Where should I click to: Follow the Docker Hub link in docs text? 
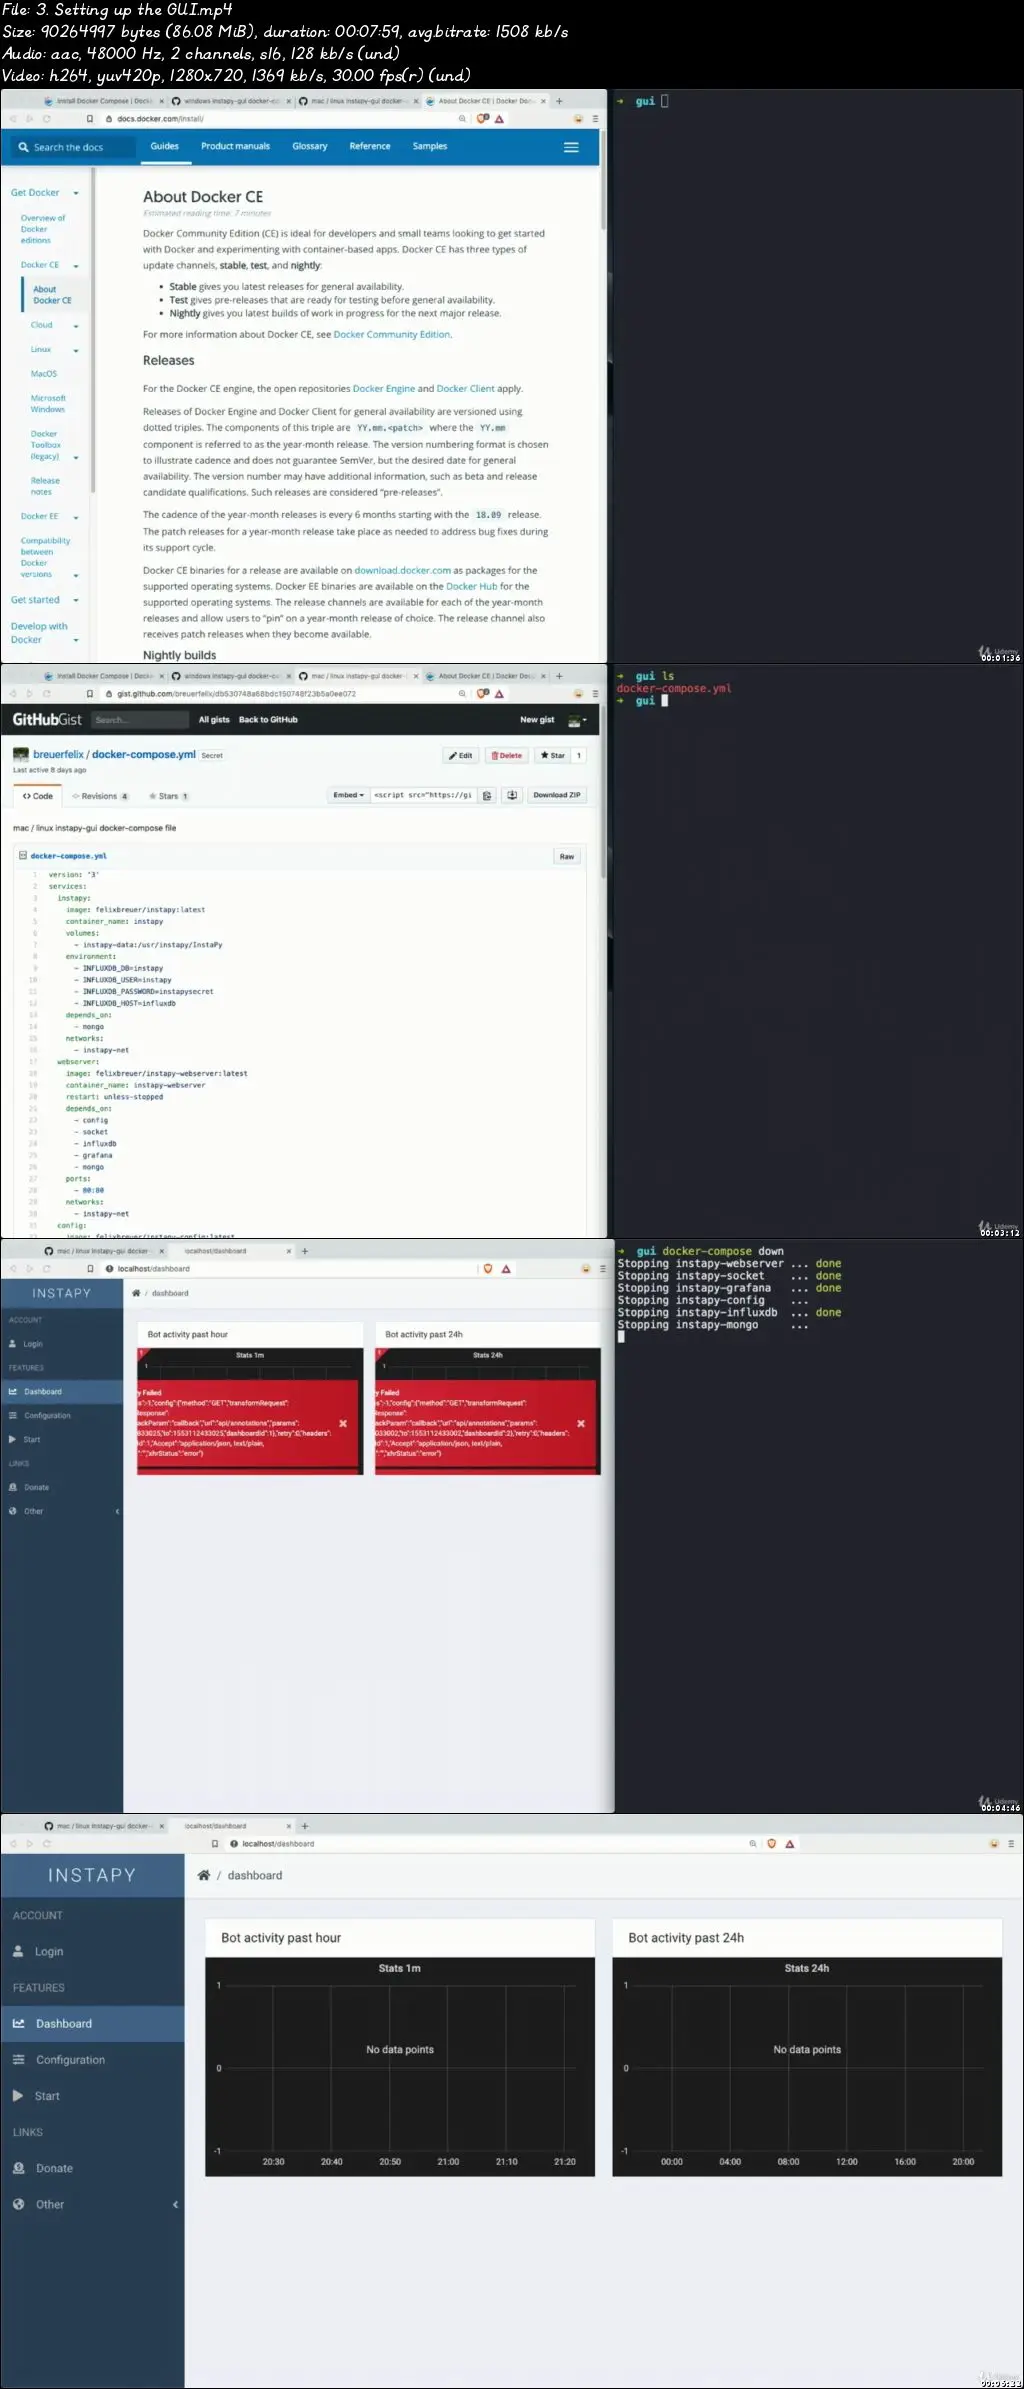pos(471,587)
